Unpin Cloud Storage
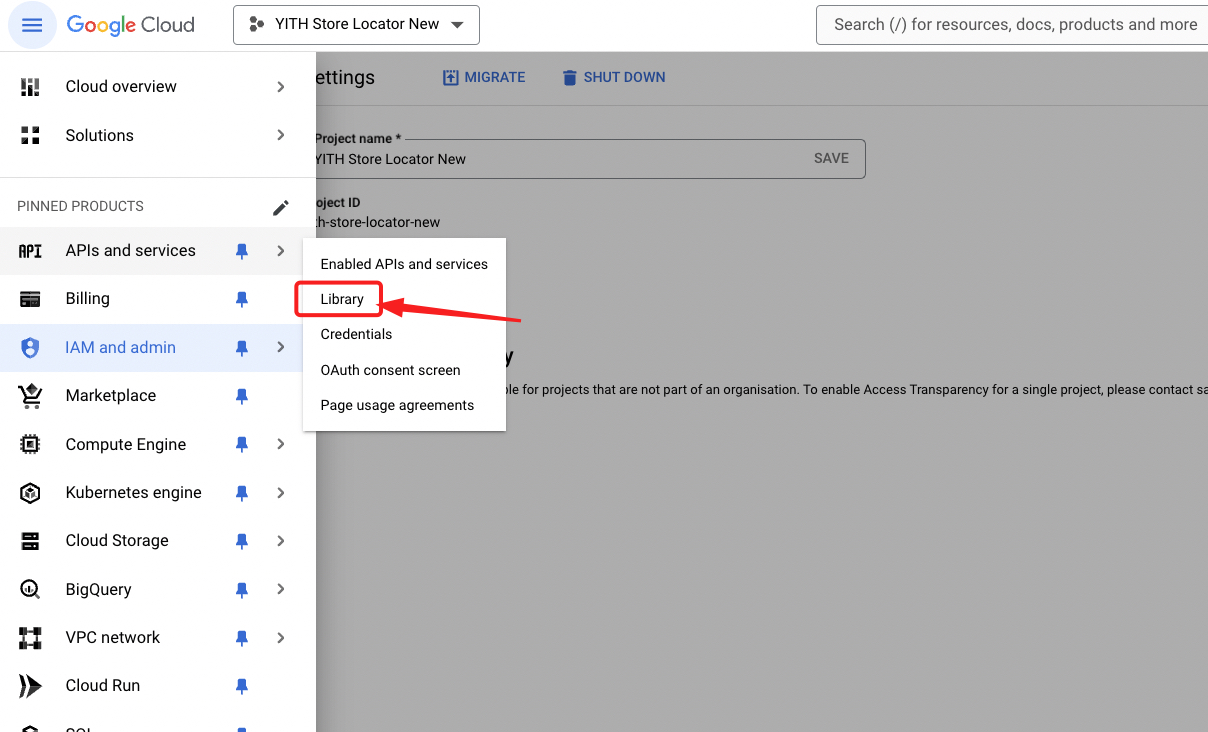Viewport: 1208px width, 732px height. [x=241, y=541]
